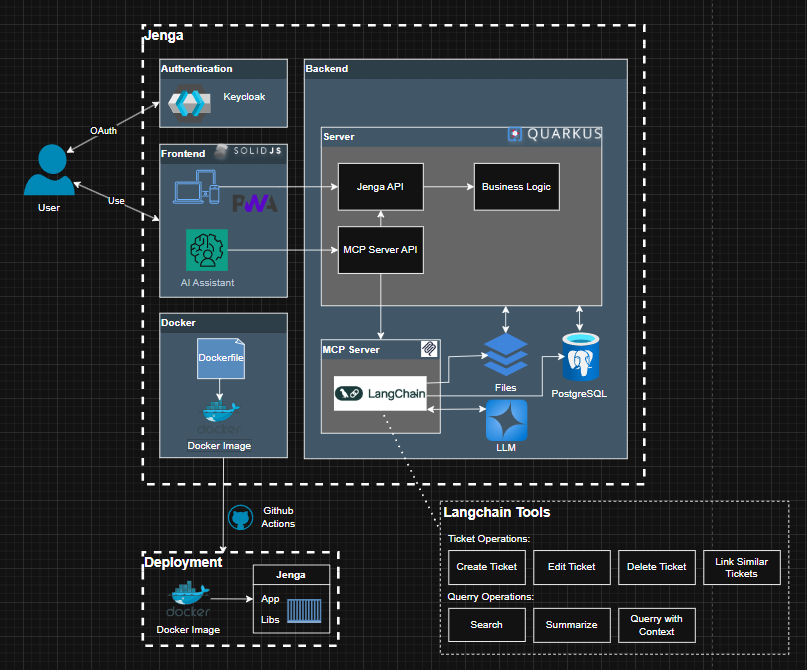Click the AI Assistant icon

tap(207, 250)
